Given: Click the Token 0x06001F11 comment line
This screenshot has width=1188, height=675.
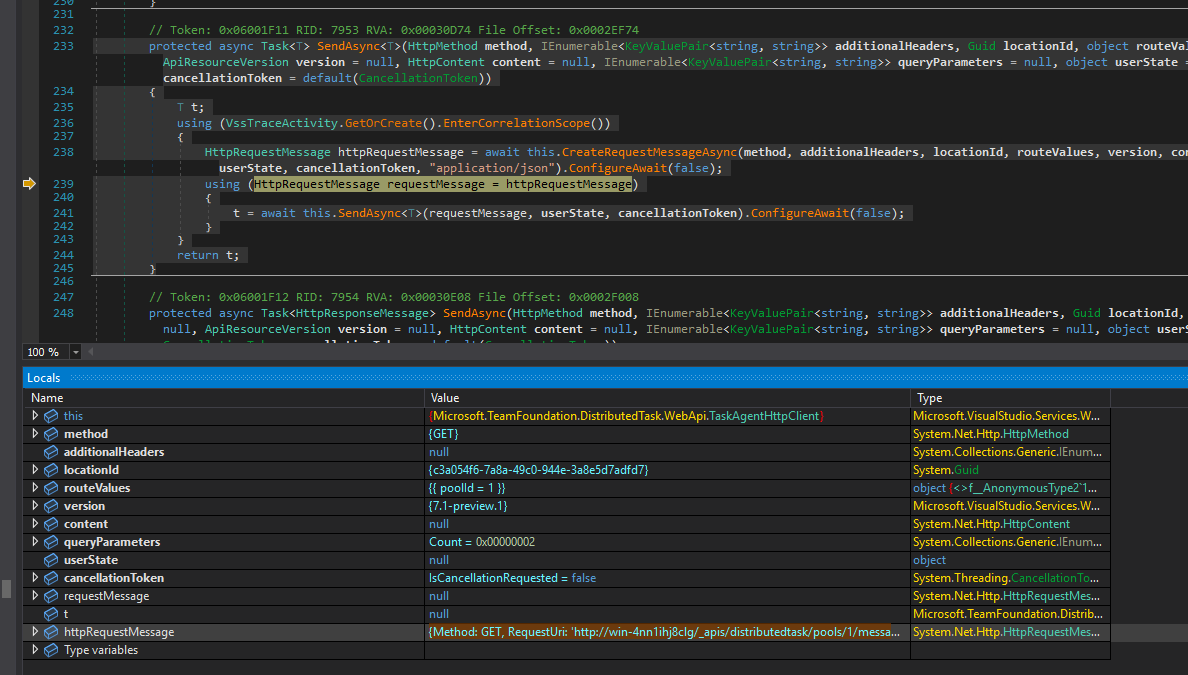Looking at the screenshot, I should click(x=393, y=30).
